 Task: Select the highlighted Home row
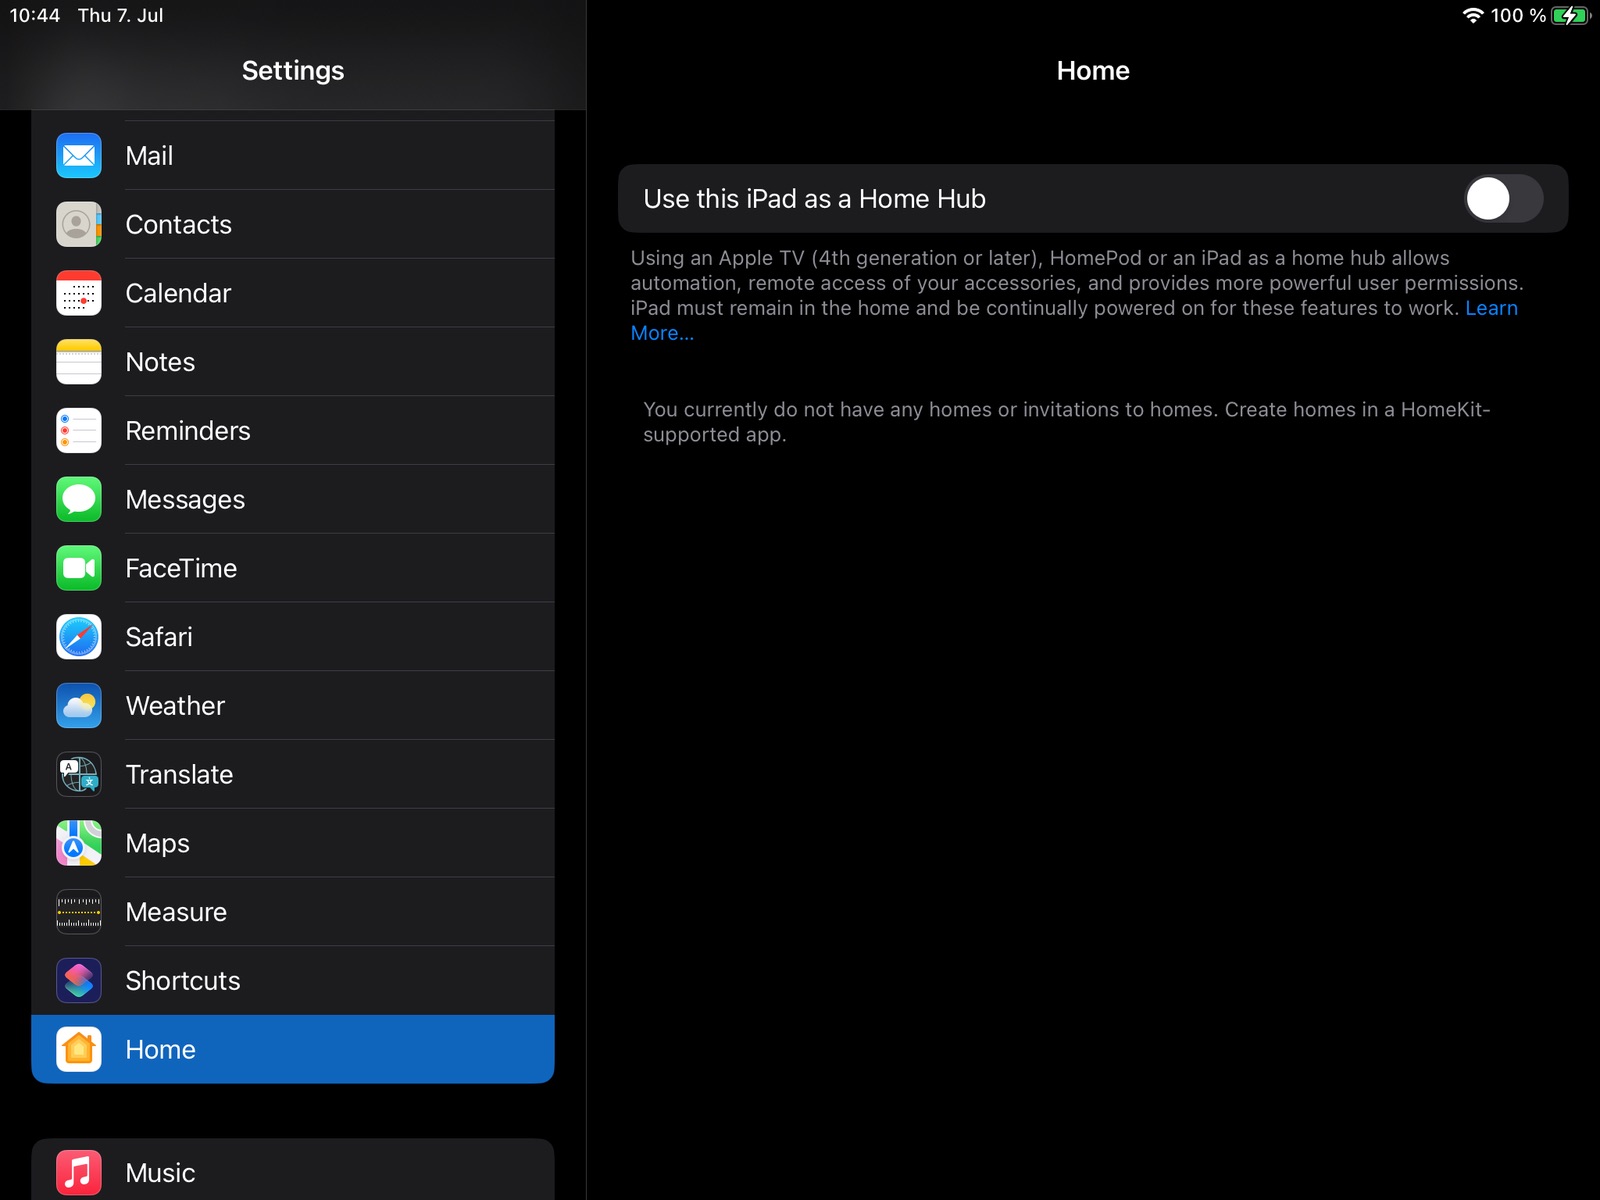click(x=293, y=1049)
